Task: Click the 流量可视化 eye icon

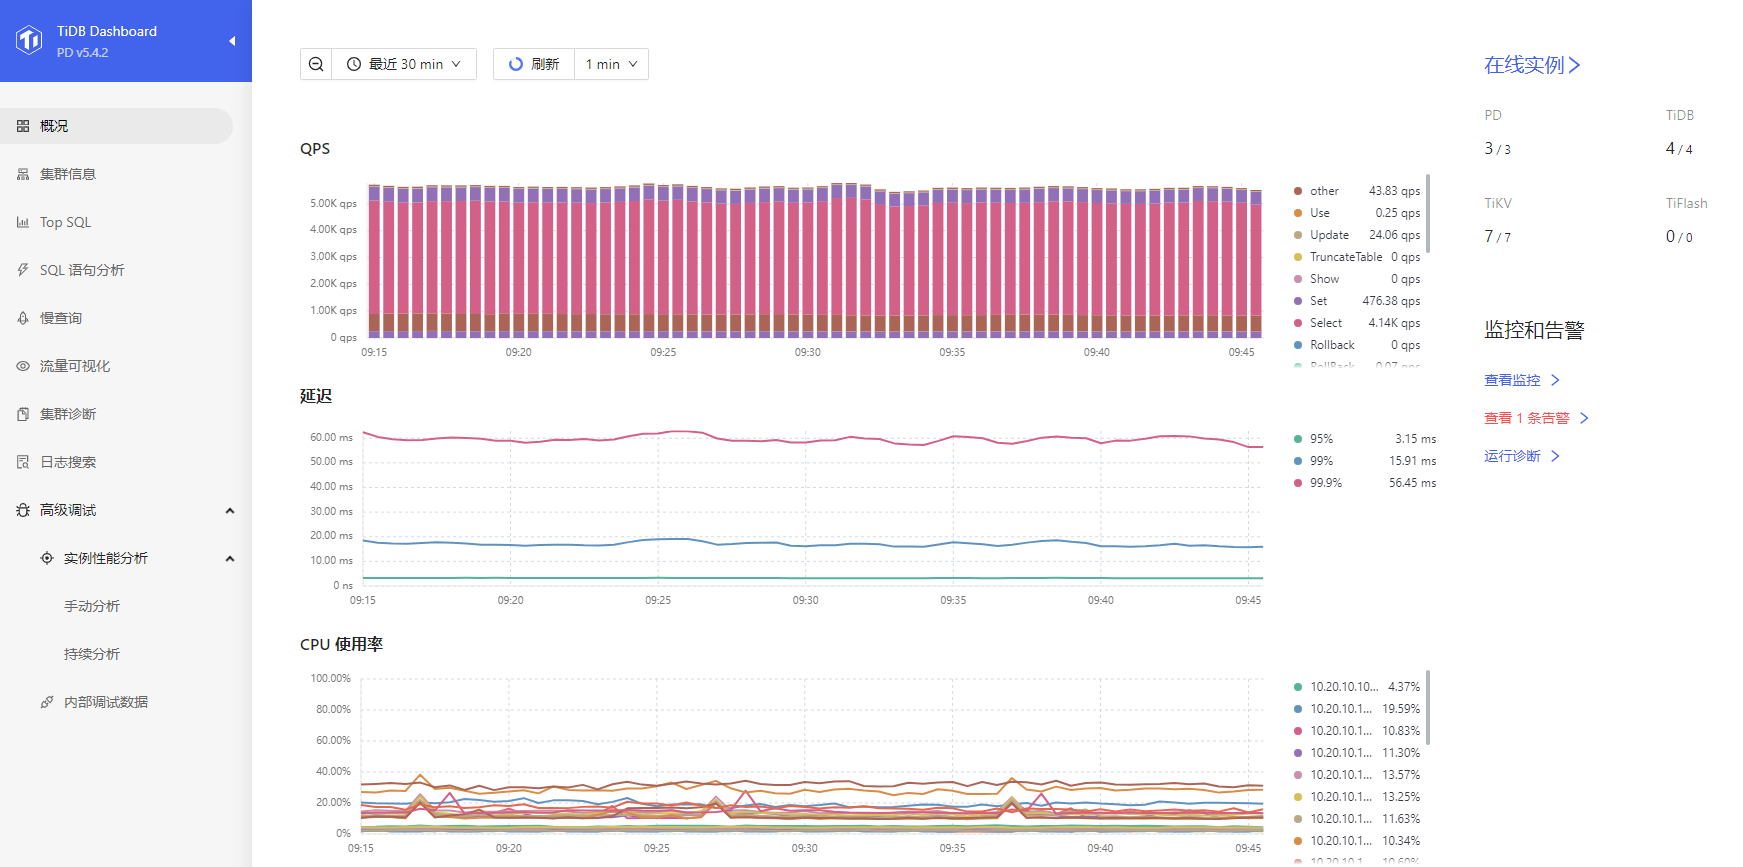Action: (23, 366)
